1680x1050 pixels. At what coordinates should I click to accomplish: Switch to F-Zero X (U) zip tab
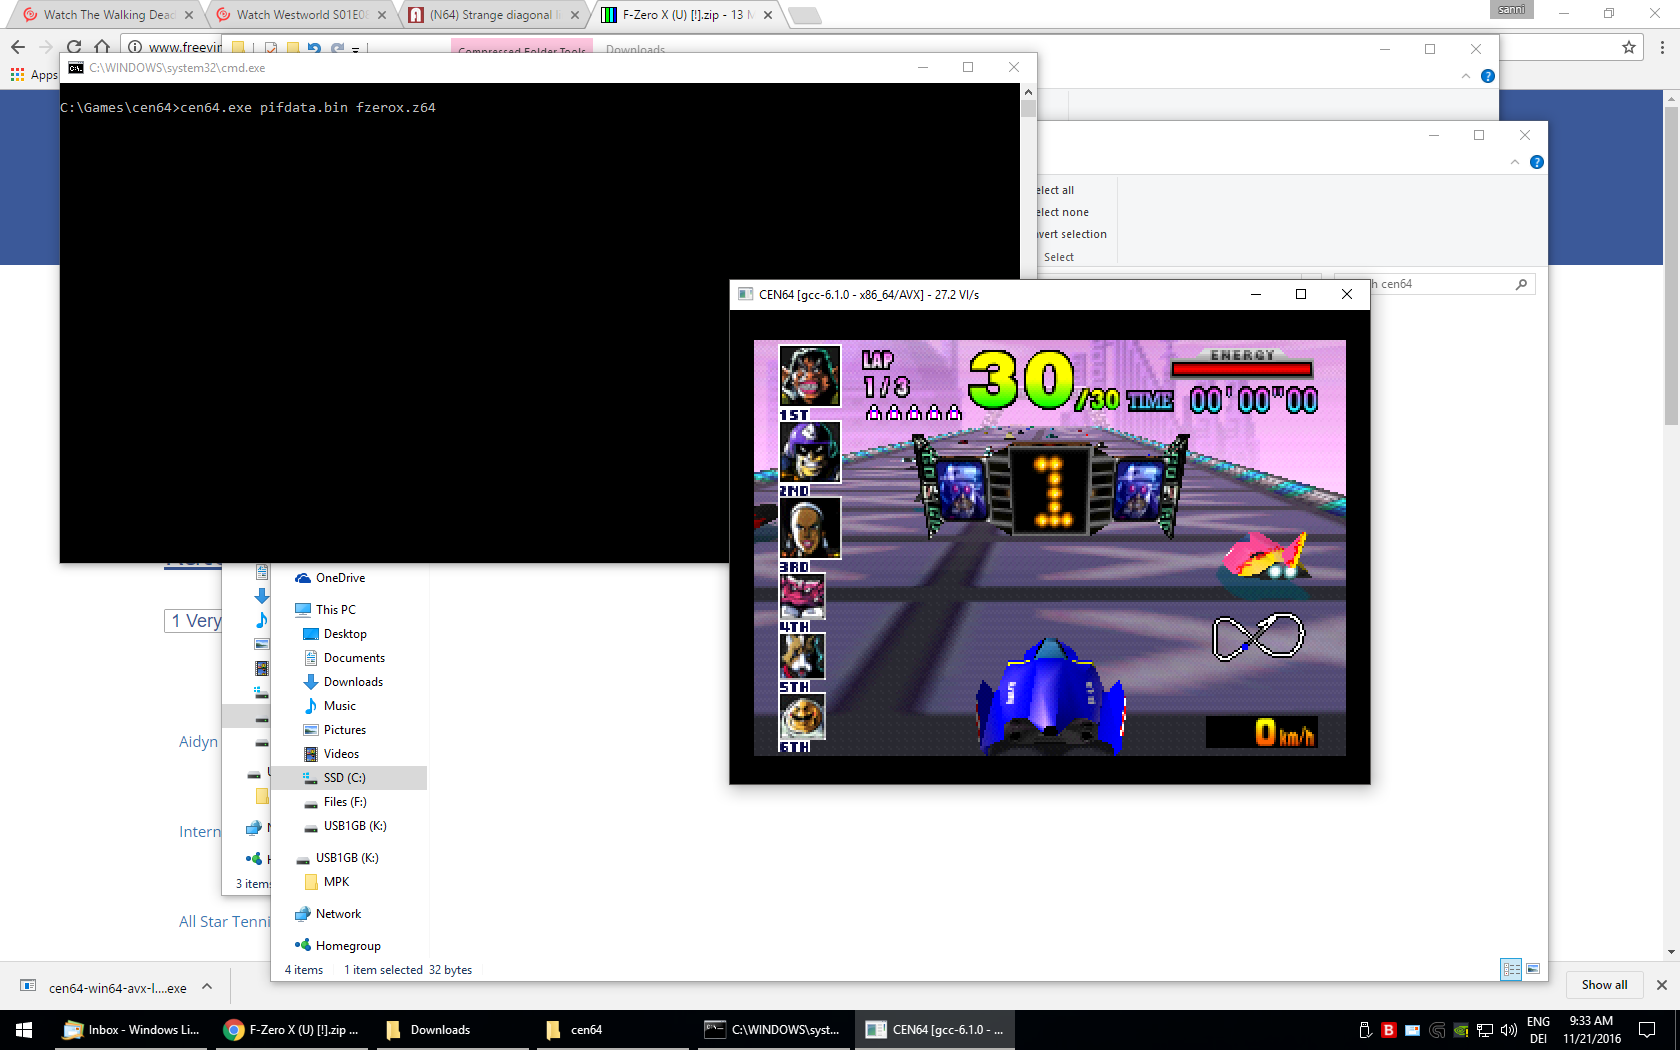686,15
